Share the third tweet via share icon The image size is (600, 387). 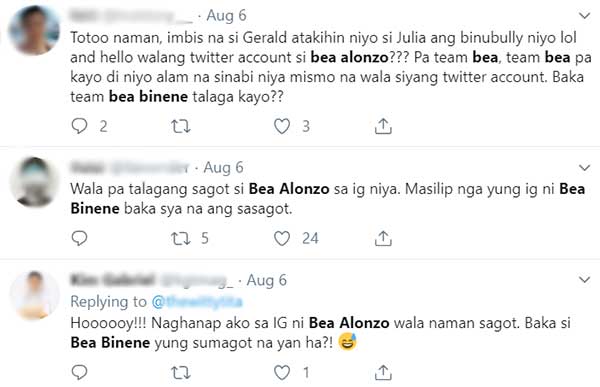click(383, 372)
